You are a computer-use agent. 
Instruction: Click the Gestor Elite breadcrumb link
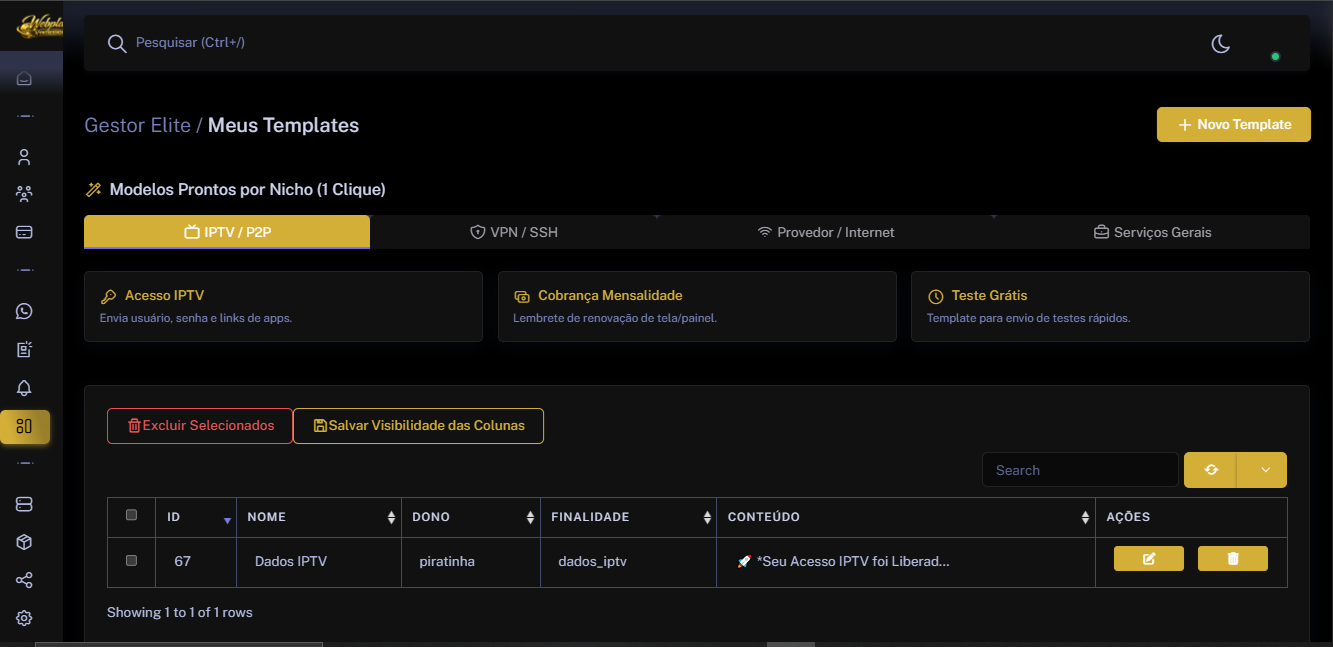tap(138, 125)
